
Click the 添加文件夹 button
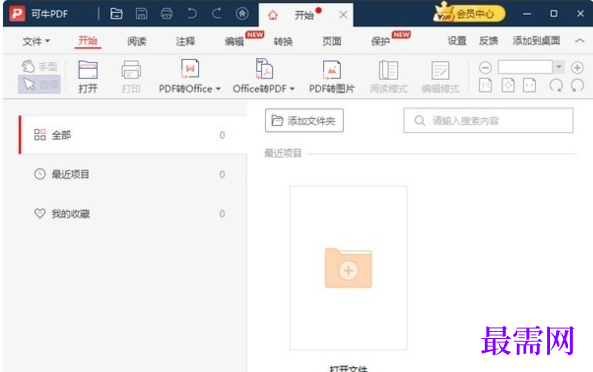coord(304,121)
